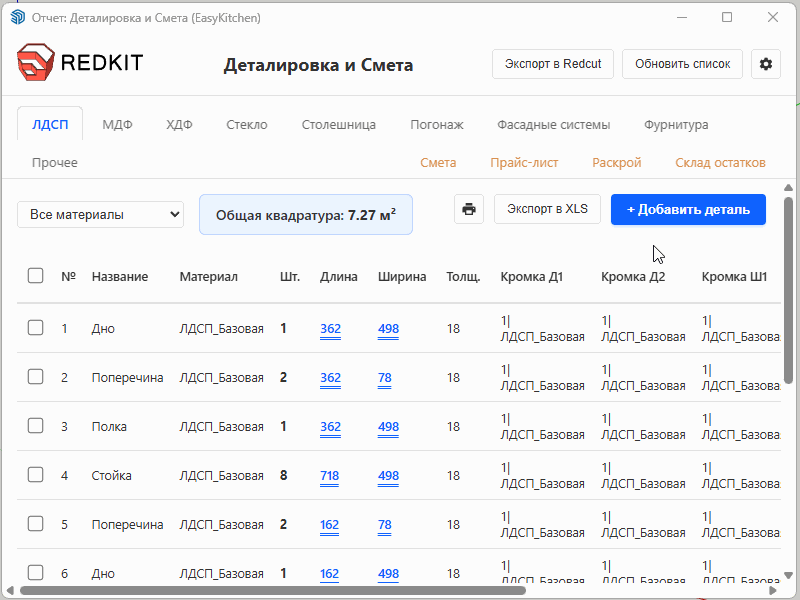This screenshot has width=800, height=600.
Task: Open the Погонаж tab
Action: click(x=437, y=124)
